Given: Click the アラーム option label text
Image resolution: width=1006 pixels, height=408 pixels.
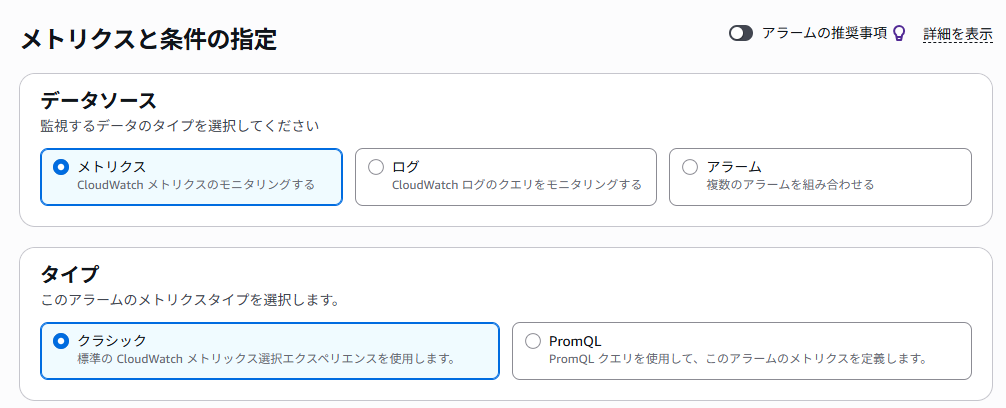Looking at the screenshot, I should 734,167.
